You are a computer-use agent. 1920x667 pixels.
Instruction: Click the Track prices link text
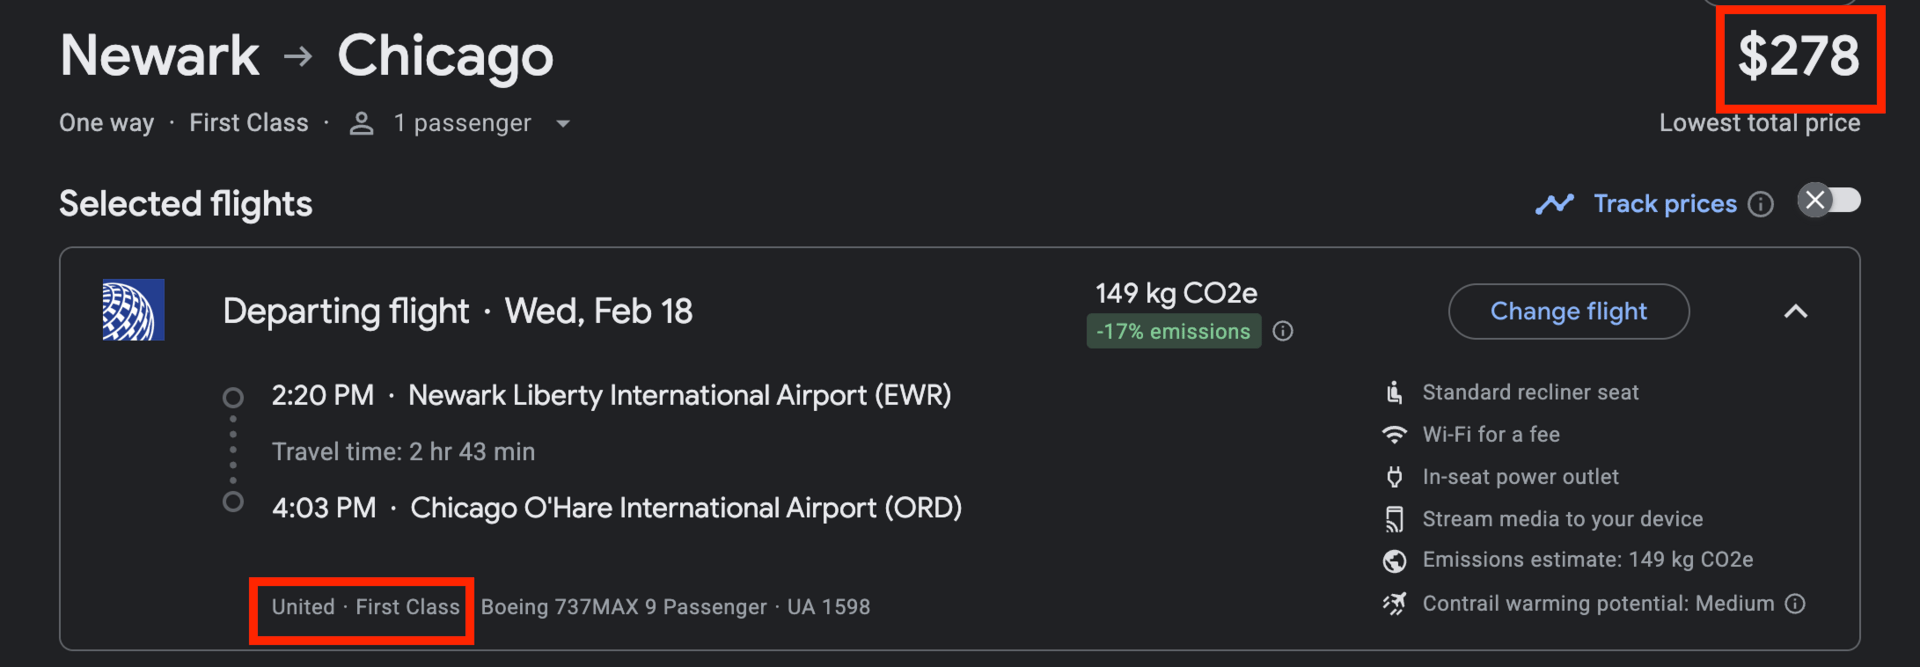pyautogui.click(x=1664, y=204)
